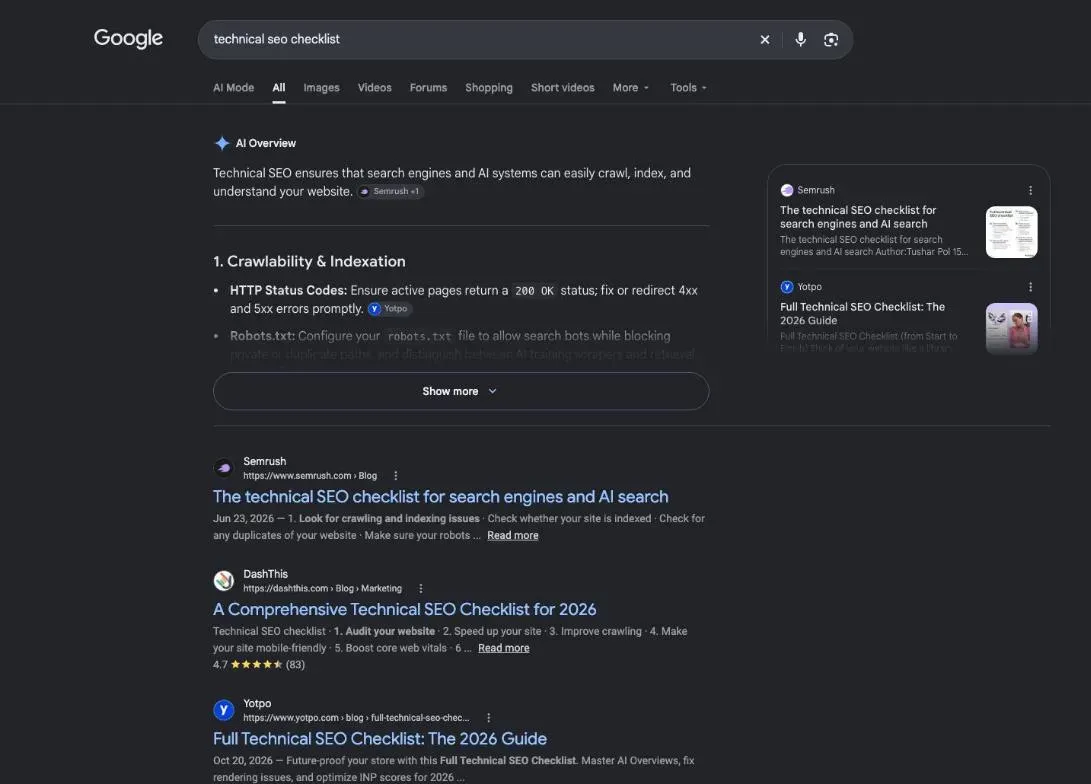Click the 'Semrush' site name in first result
1091x784 pixels.
pyautogui.click(x=264, y=461)
